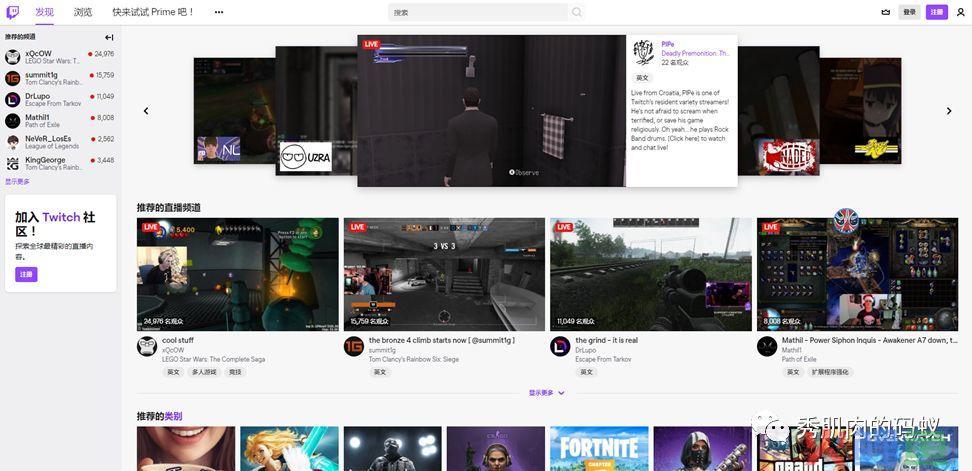The height and width of the screenshot is (471, 972).
Task: Click summit1g avatar icon in sidebar
Action: click(x=12, y=78)
